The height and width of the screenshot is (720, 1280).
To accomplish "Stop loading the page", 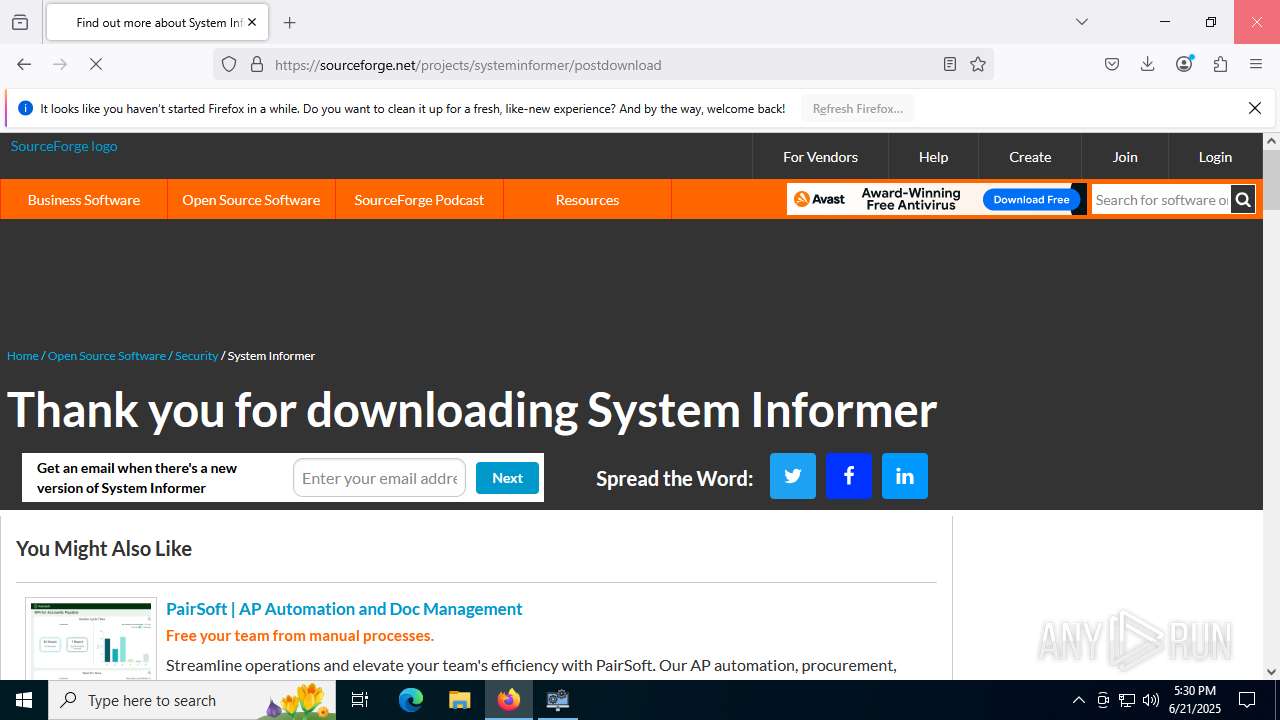I will click(x=96, y=64).
